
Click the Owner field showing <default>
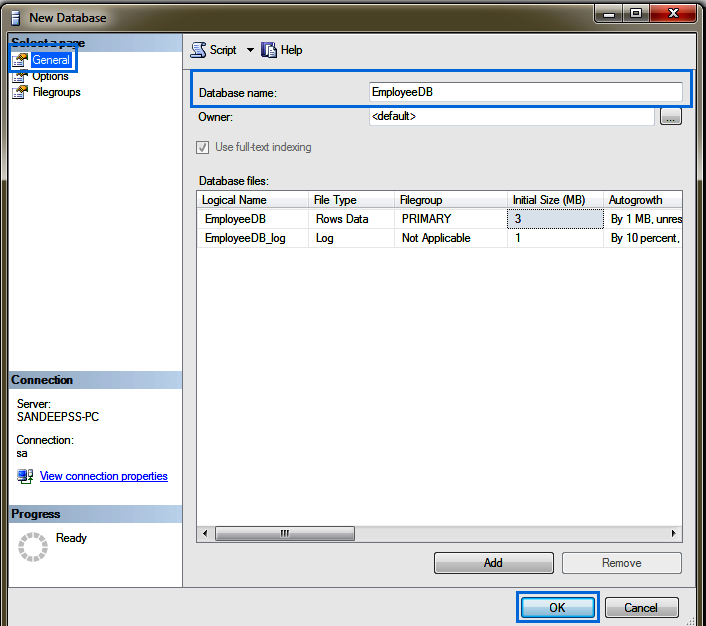click(x=511, y=116)
